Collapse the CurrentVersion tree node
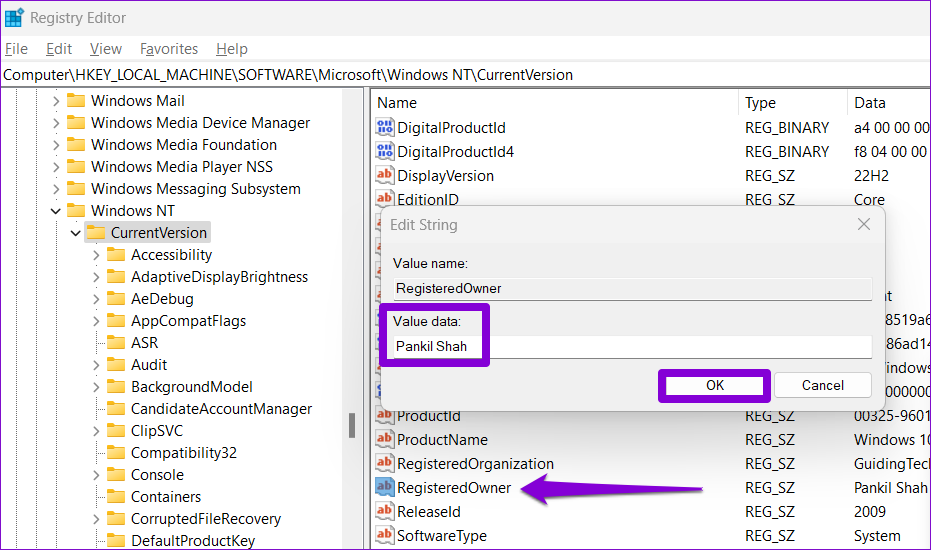Viewport: 931px width, 550px height. pos(76,233)
